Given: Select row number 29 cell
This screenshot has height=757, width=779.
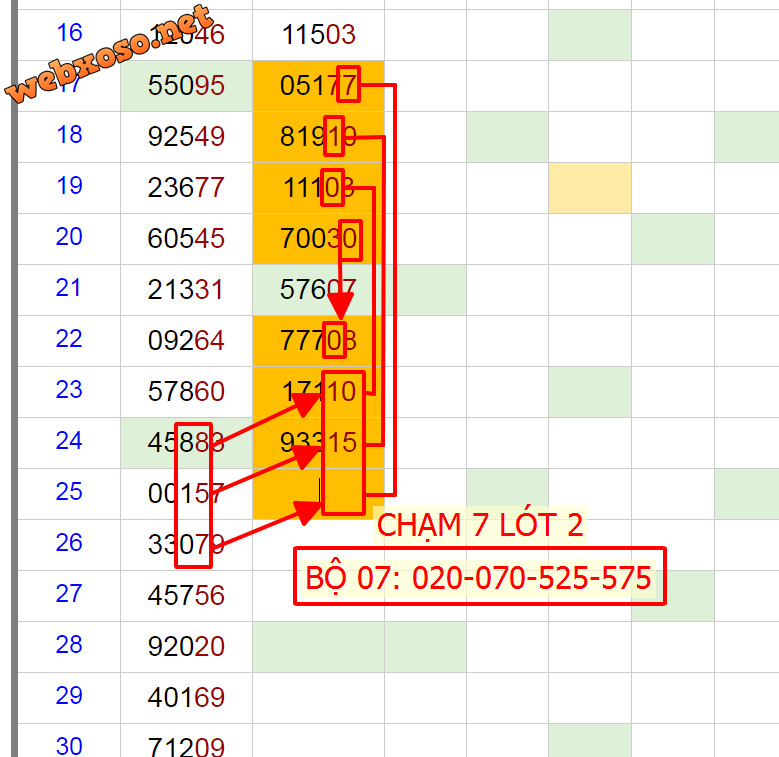Looking at the screenshot, I should (69, 698).
